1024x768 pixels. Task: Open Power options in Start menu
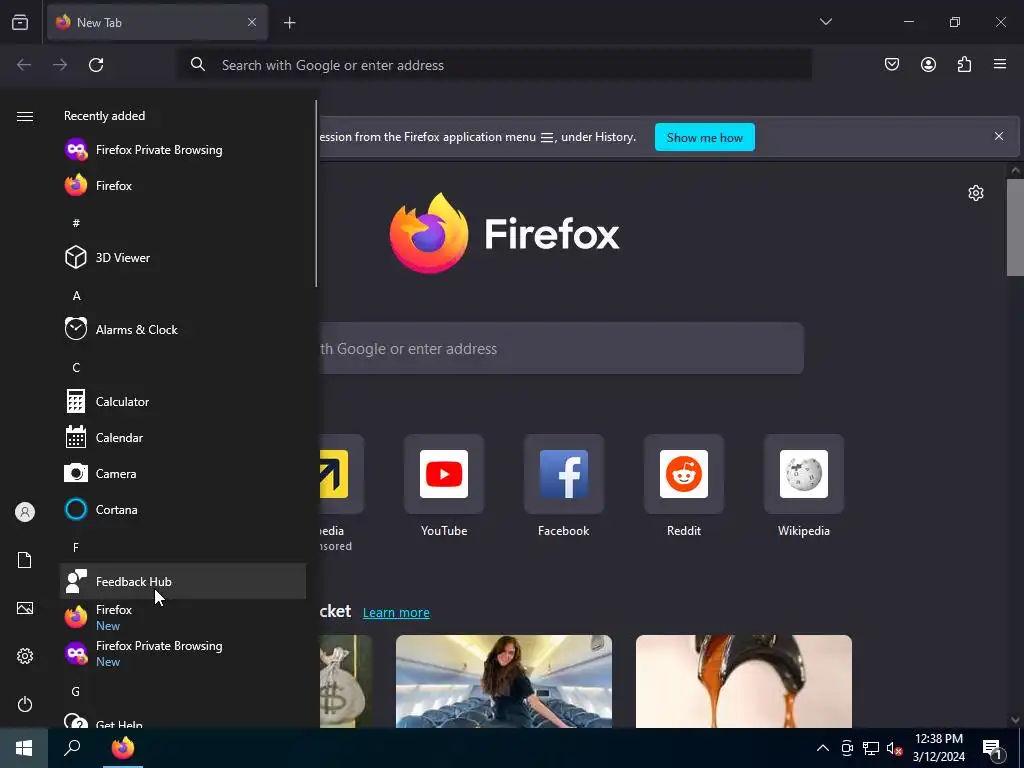click(25, 704)
